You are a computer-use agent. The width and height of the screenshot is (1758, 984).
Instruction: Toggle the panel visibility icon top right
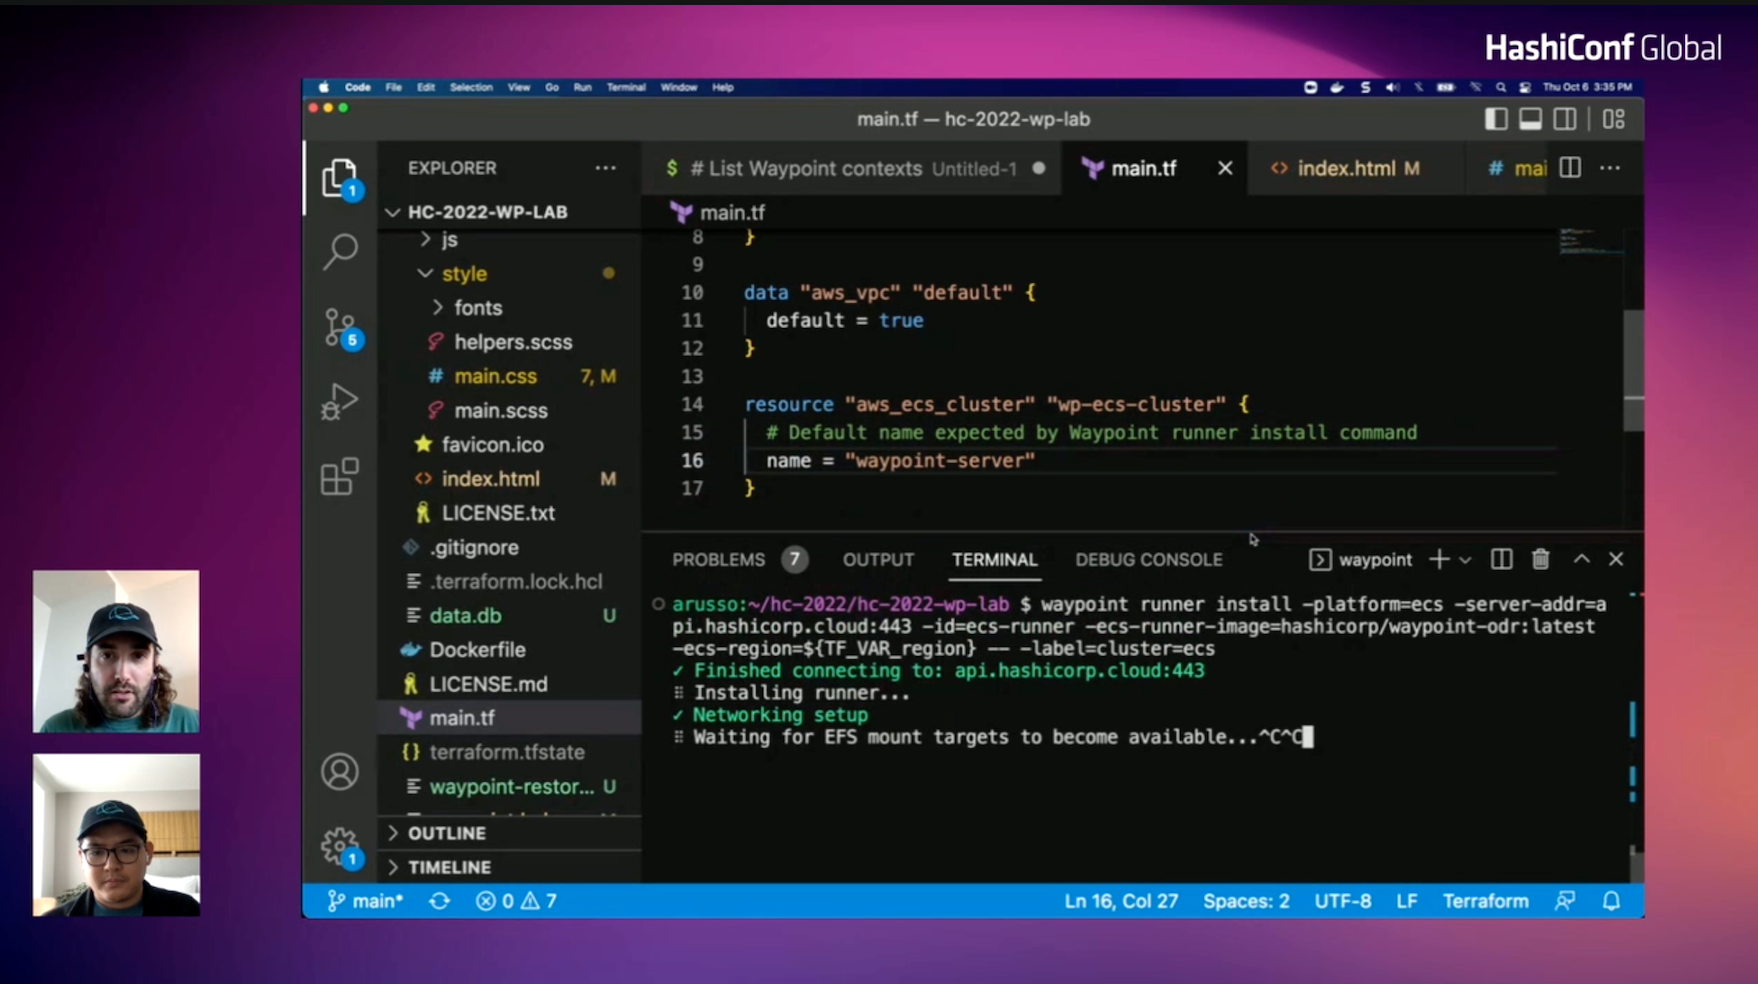[x=1529, y=119]
